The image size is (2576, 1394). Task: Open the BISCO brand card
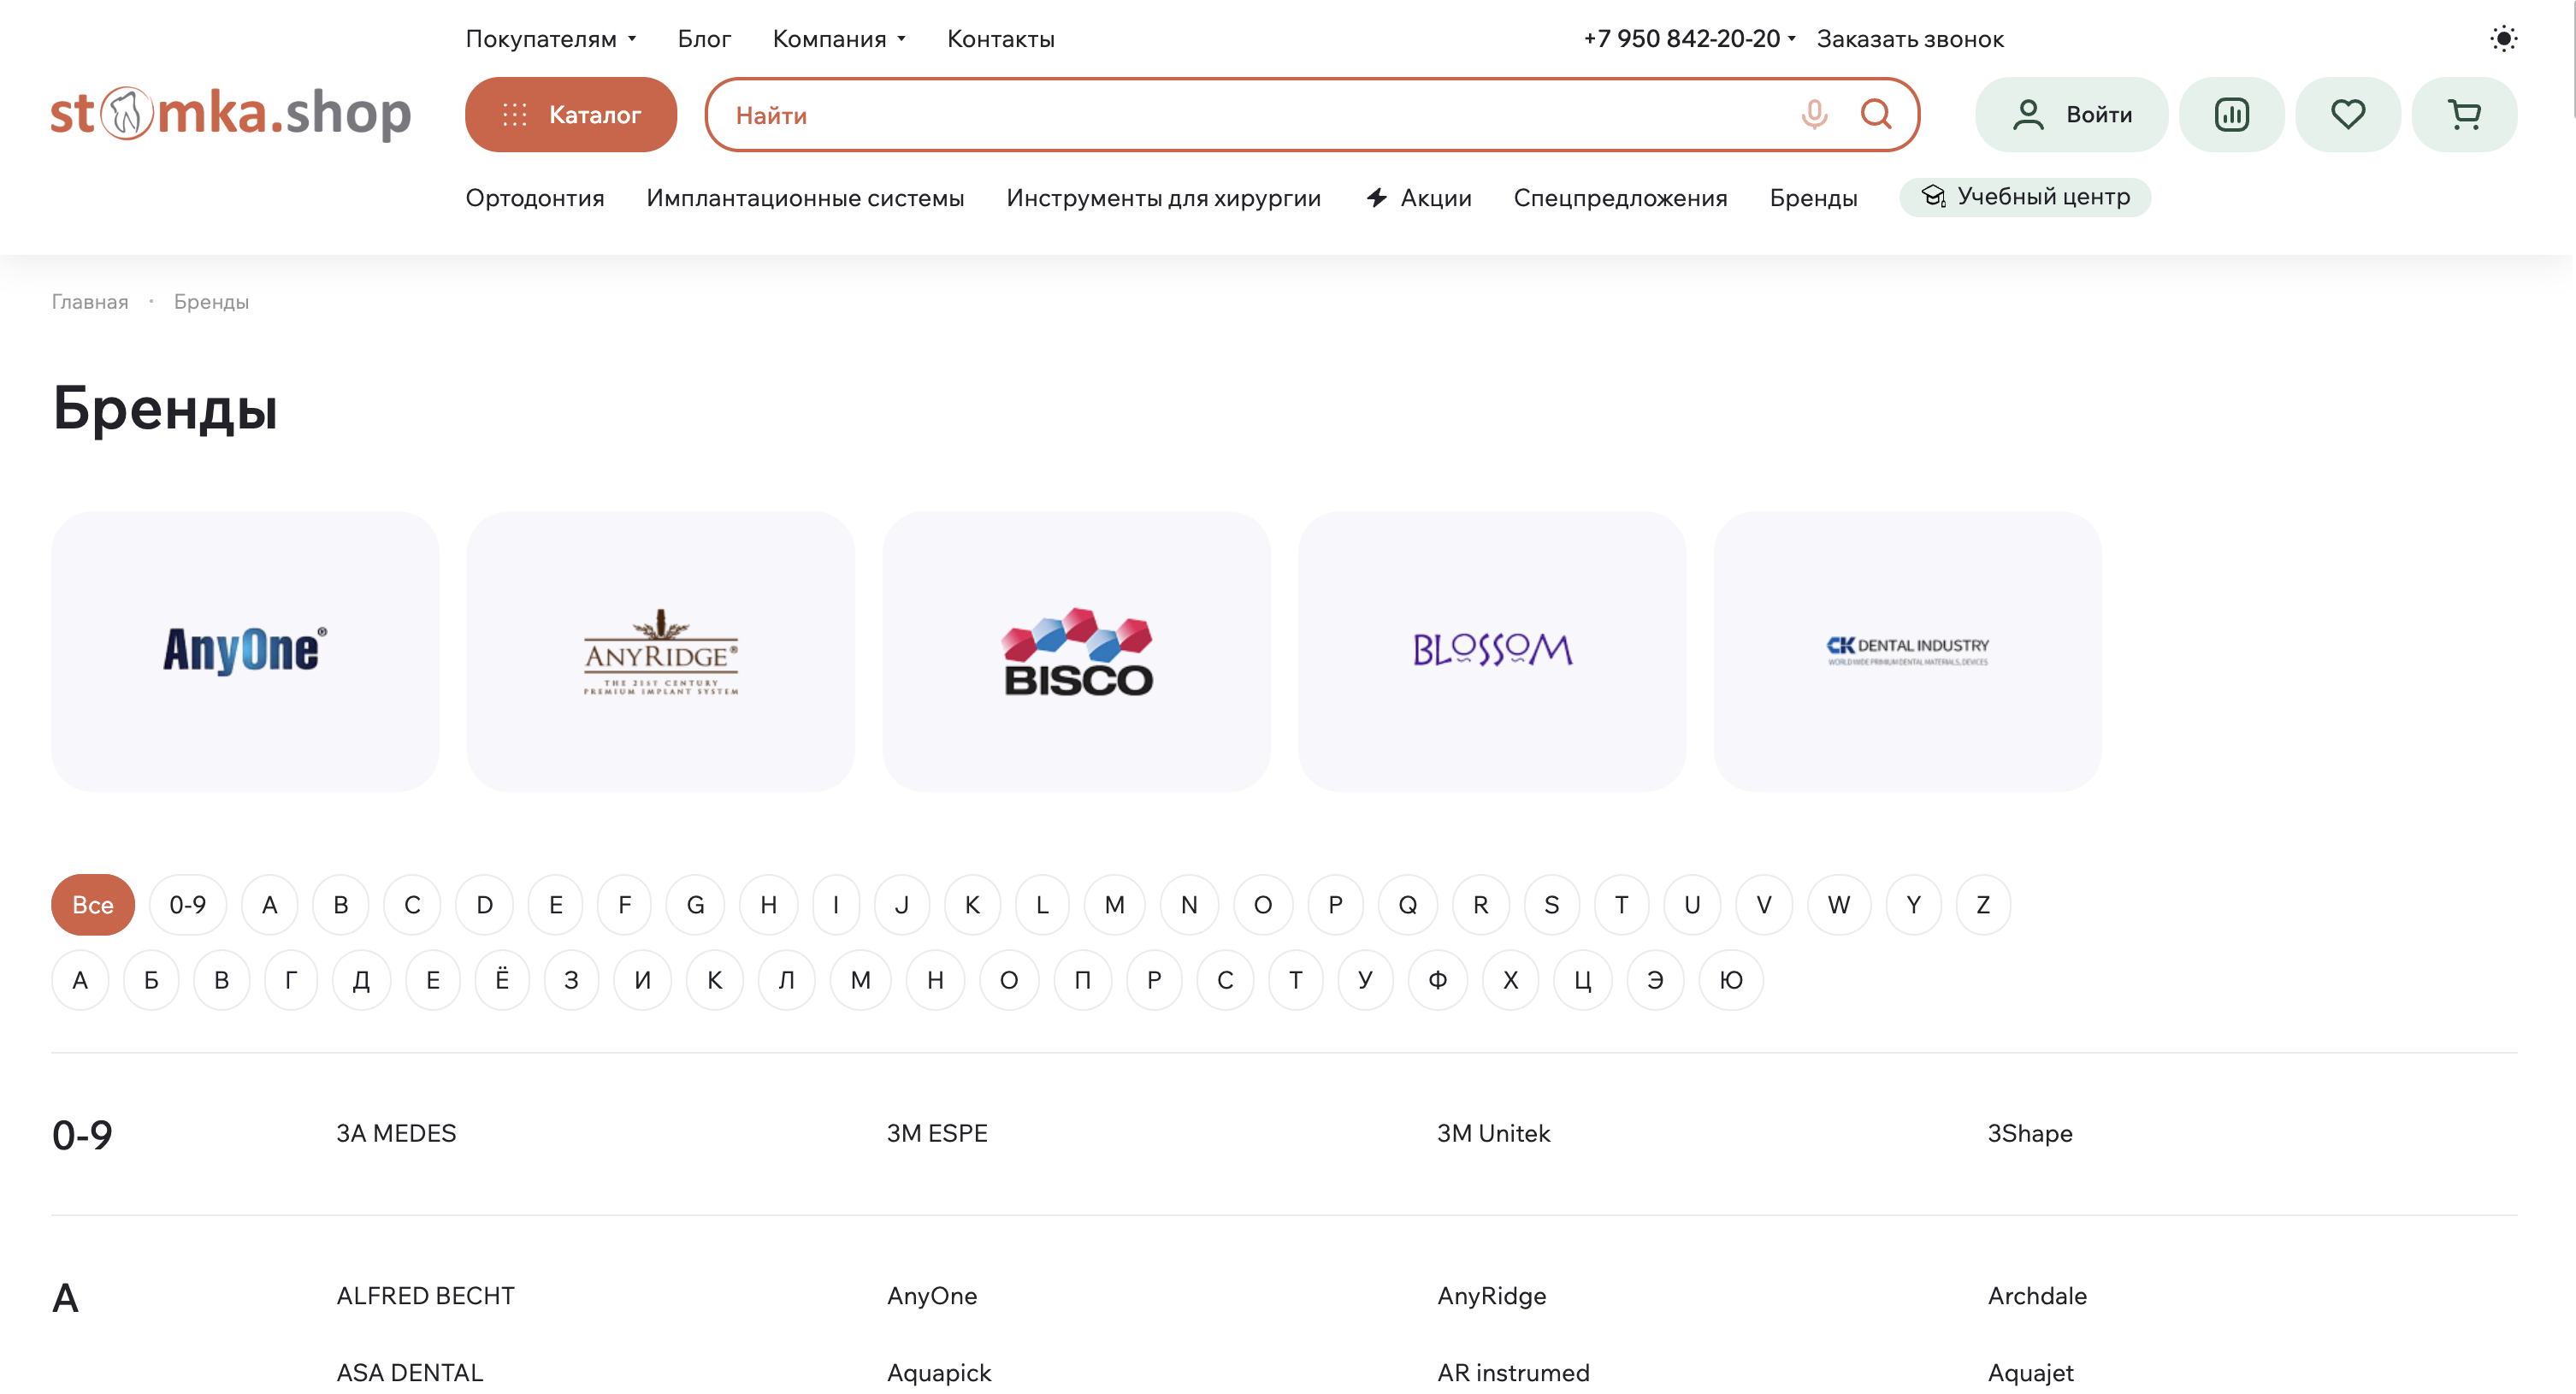(1076, 651)
